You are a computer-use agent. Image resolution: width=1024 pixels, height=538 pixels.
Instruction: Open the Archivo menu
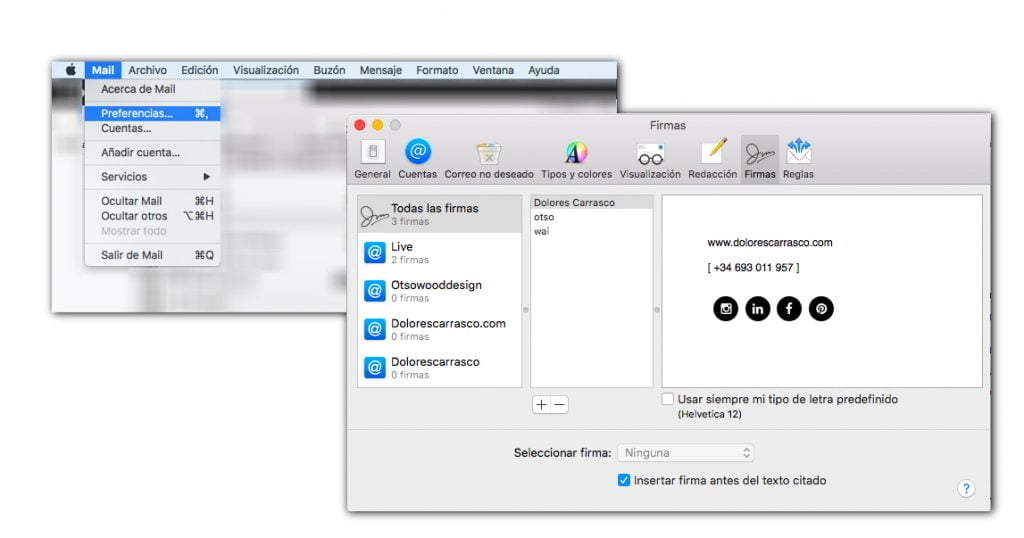point(147,70)
